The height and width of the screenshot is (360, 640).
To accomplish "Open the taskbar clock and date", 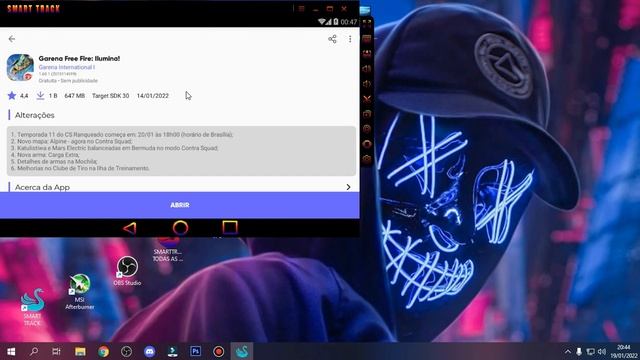I will [624, 351].
